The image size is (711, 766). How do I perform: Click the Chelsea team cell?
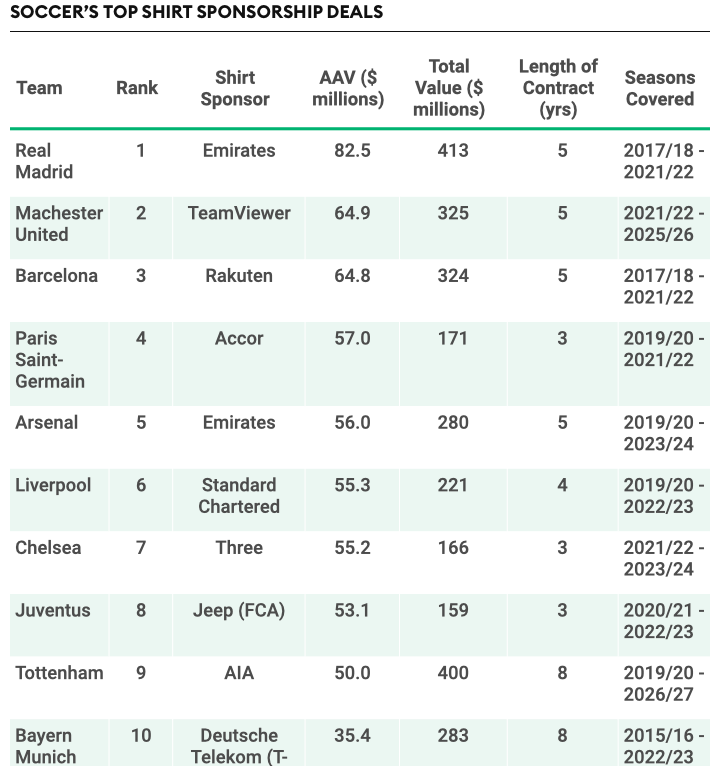tap(49, 548)
